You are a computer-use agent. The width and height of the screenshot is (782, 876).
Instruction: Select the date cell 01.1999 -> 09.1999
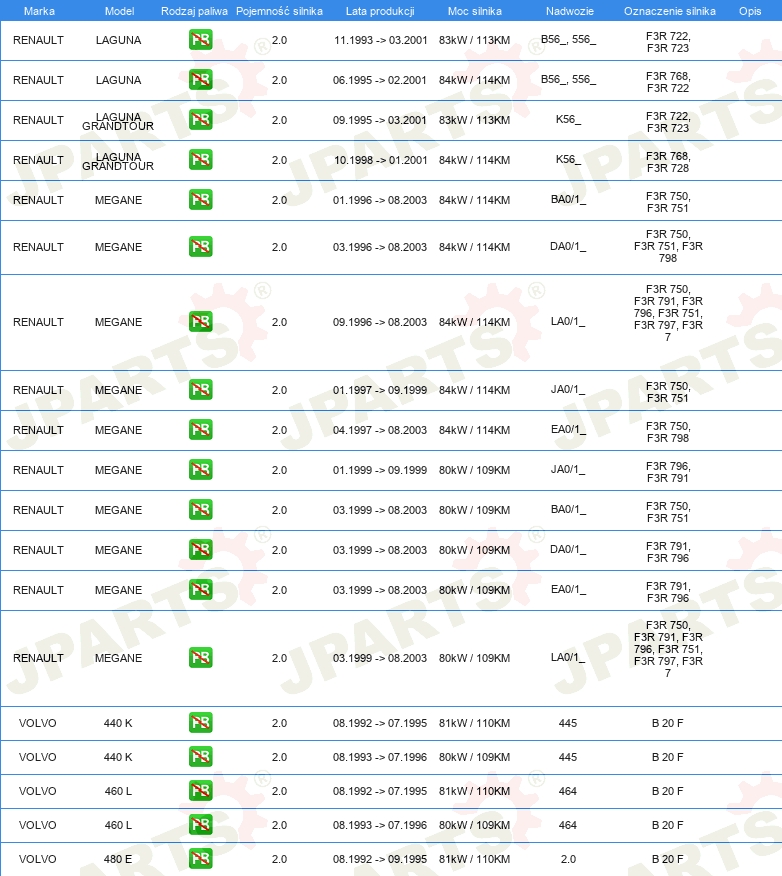(380, 470)
